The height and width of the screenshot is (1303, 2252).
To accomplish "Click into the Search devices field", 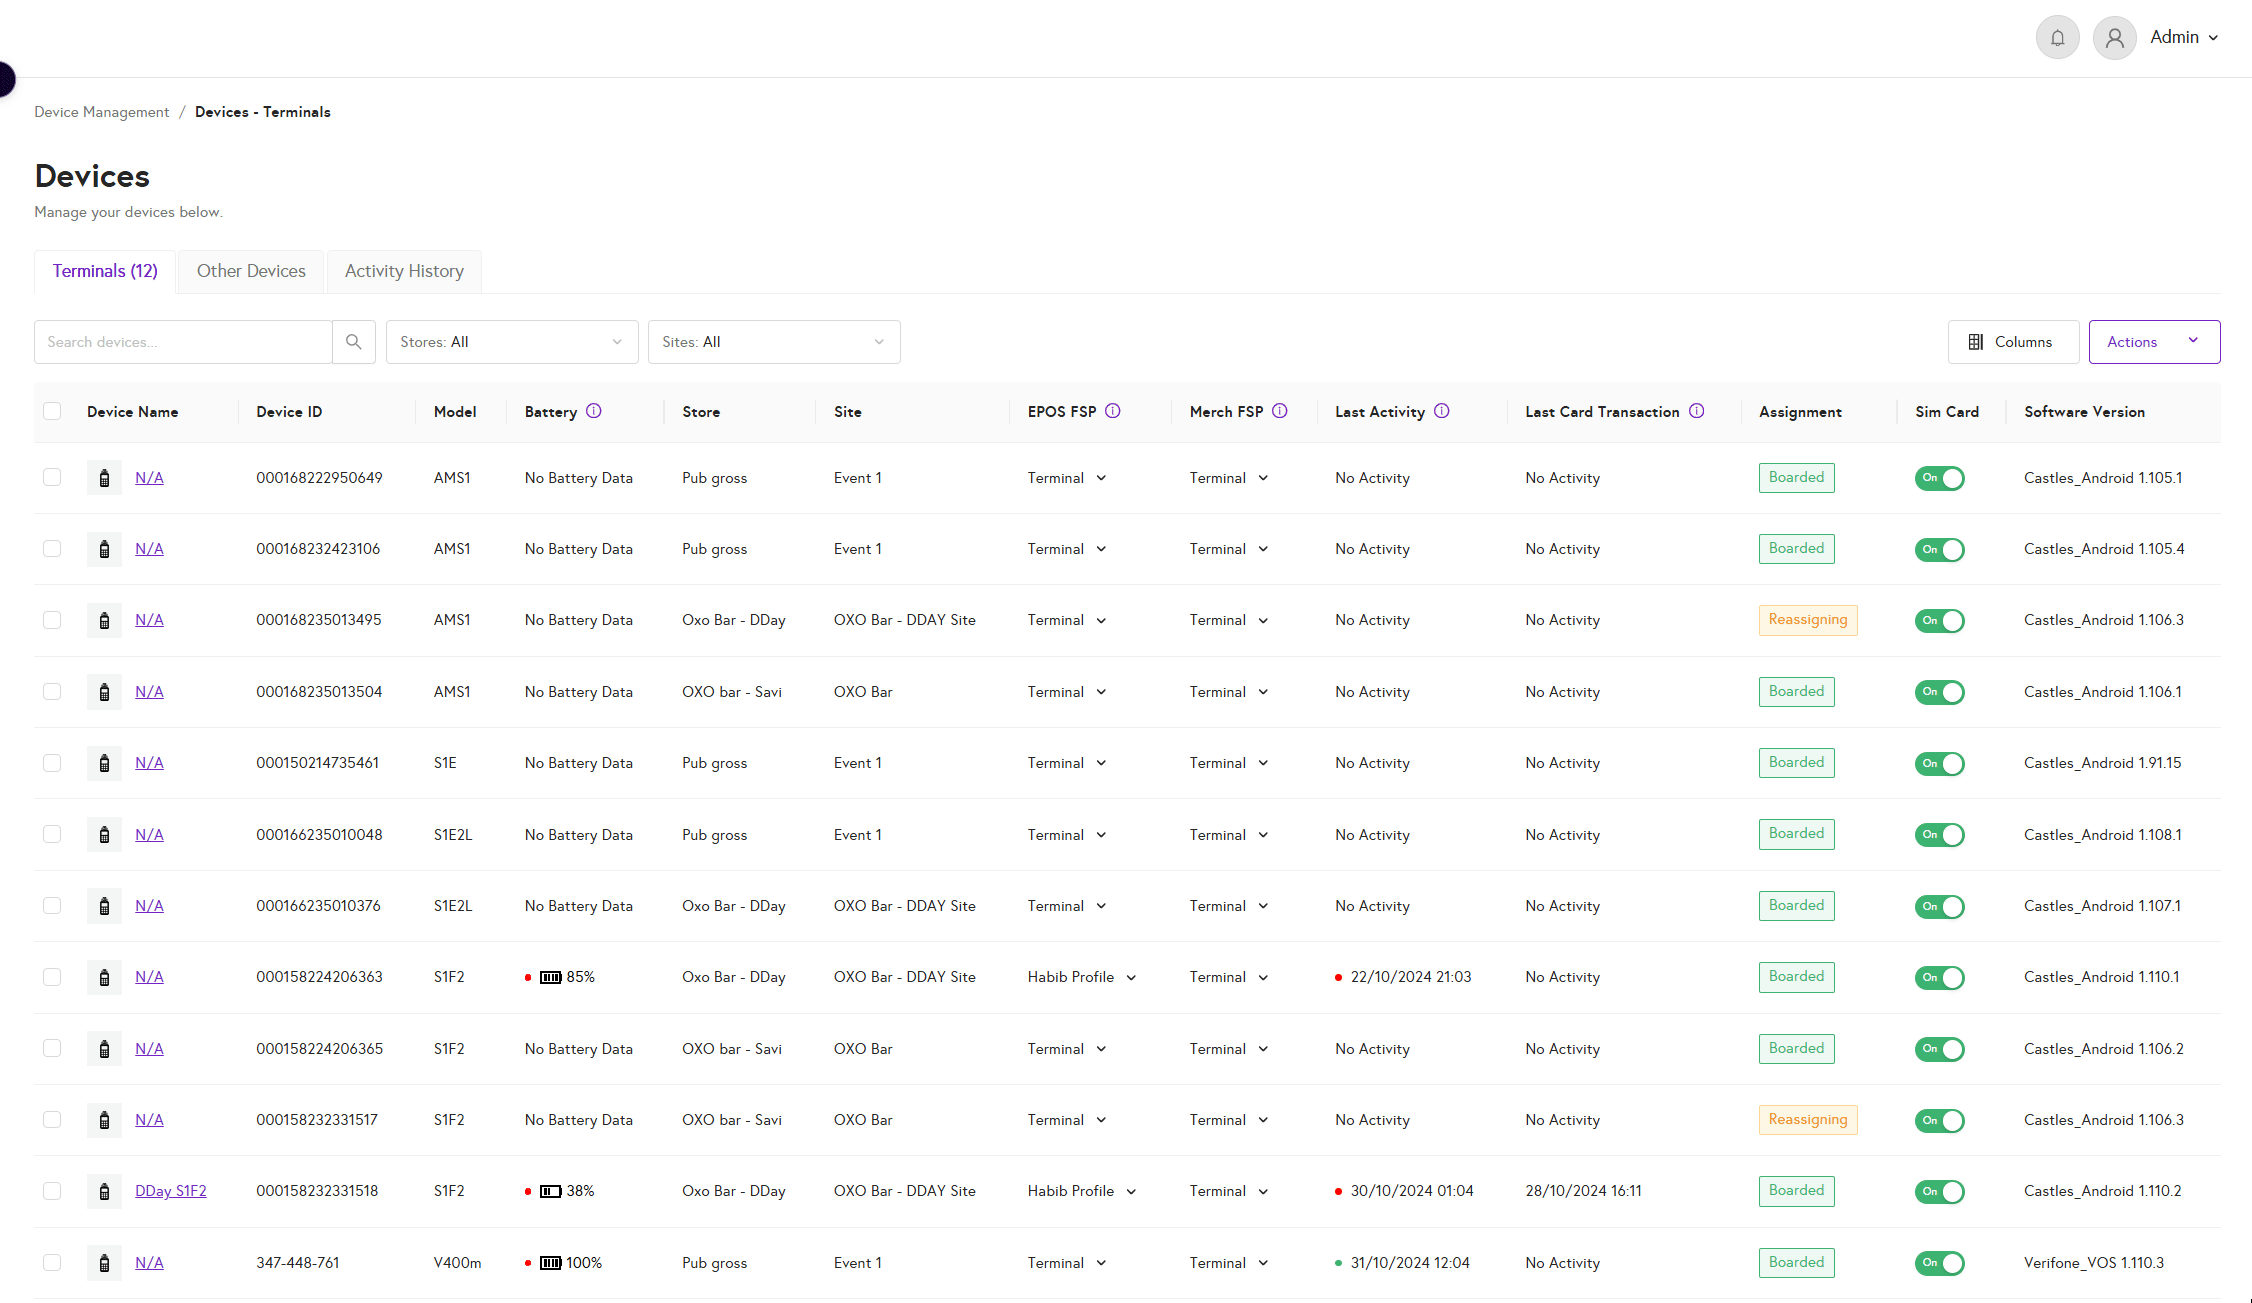I will pyautogui.click(x=183, y=342).
